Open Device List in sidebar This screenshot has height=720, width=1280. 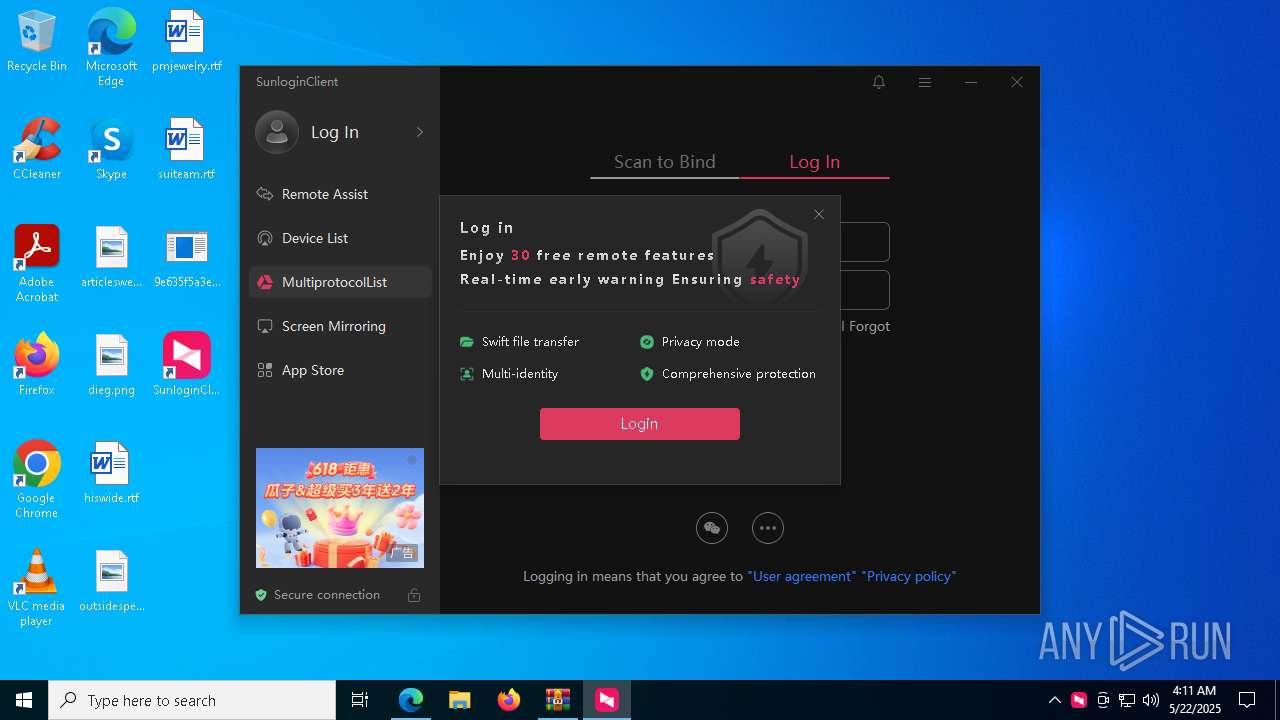[340, 238]
